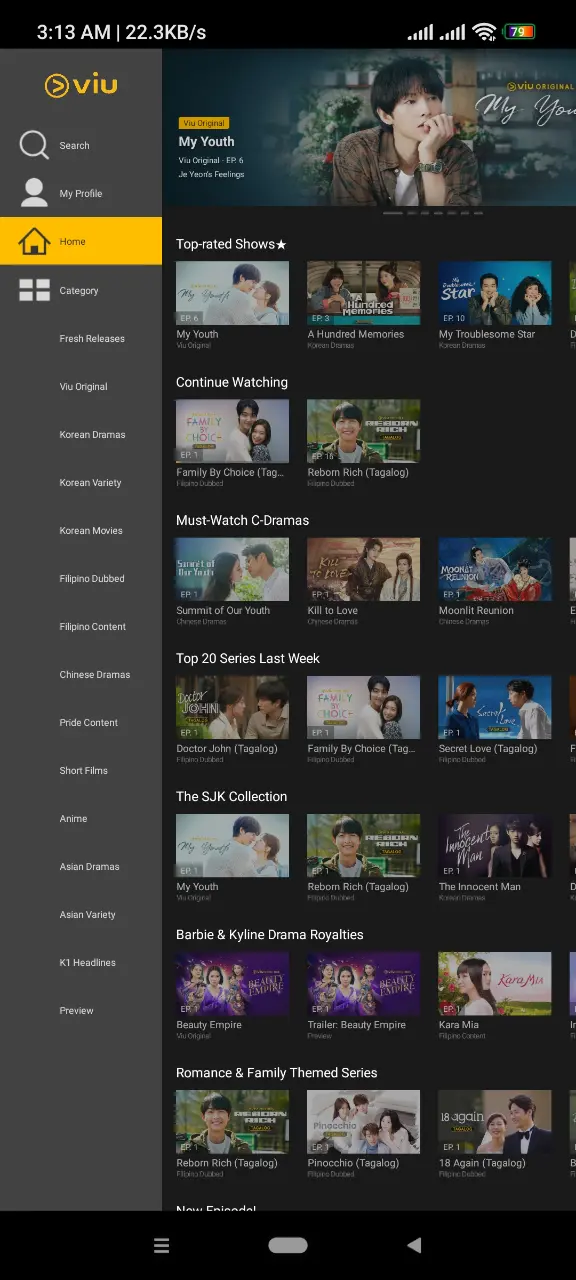576x1280 pixels.
Task: Open Trailer: Beauty Empire thumbnail
Action: (363, 983)
